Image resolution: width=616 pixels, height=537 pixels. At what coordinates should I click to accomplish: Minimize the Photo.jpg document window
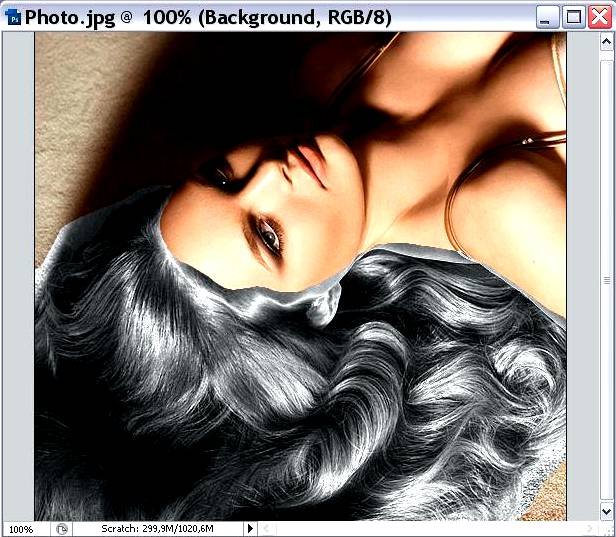point(546,16)
